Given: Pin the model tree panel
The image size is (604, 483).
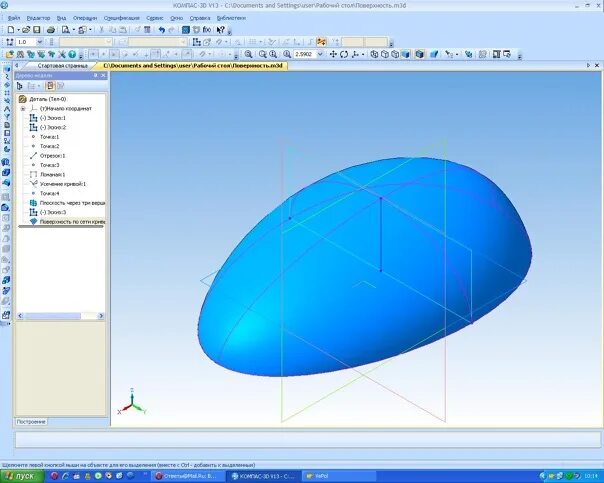Looking at the screenshot, I should (96, 76).
